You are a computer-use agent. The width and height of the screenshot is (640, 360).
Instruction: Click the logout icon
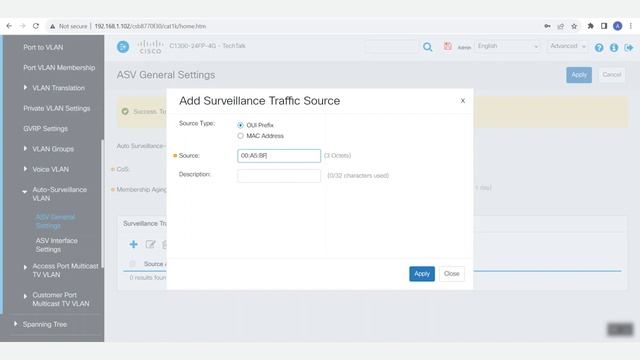pyautogui.click(x=629, y=47)
